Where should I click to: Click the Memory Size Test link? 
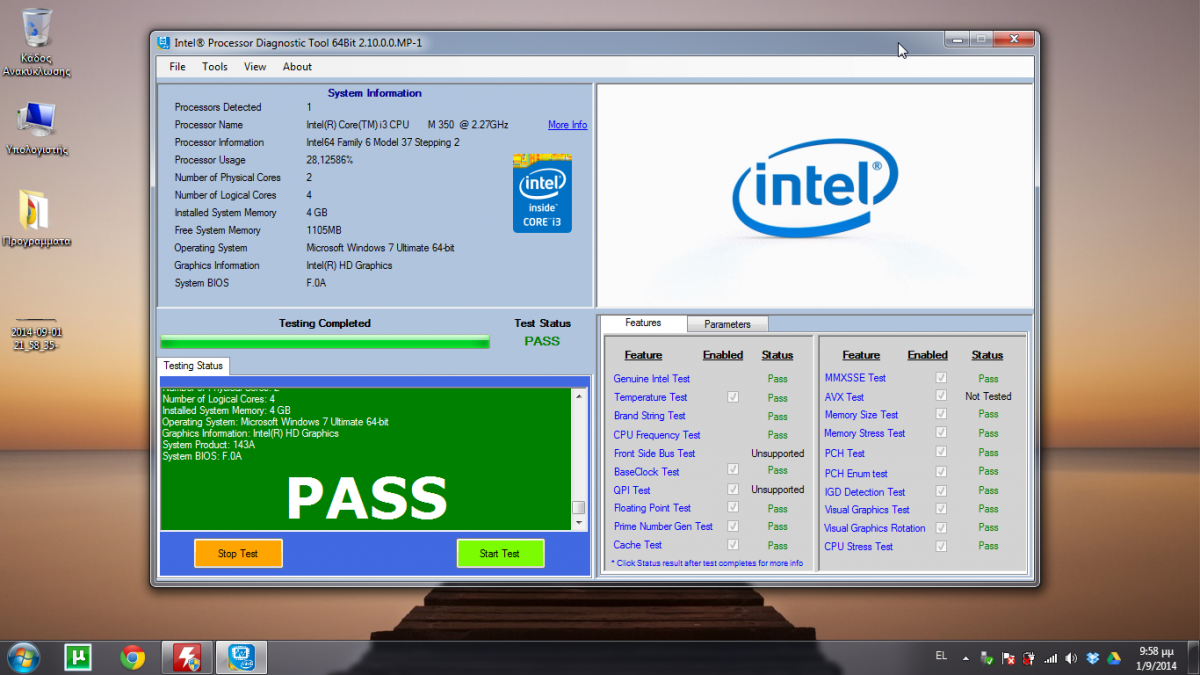(x=861, y=415)
